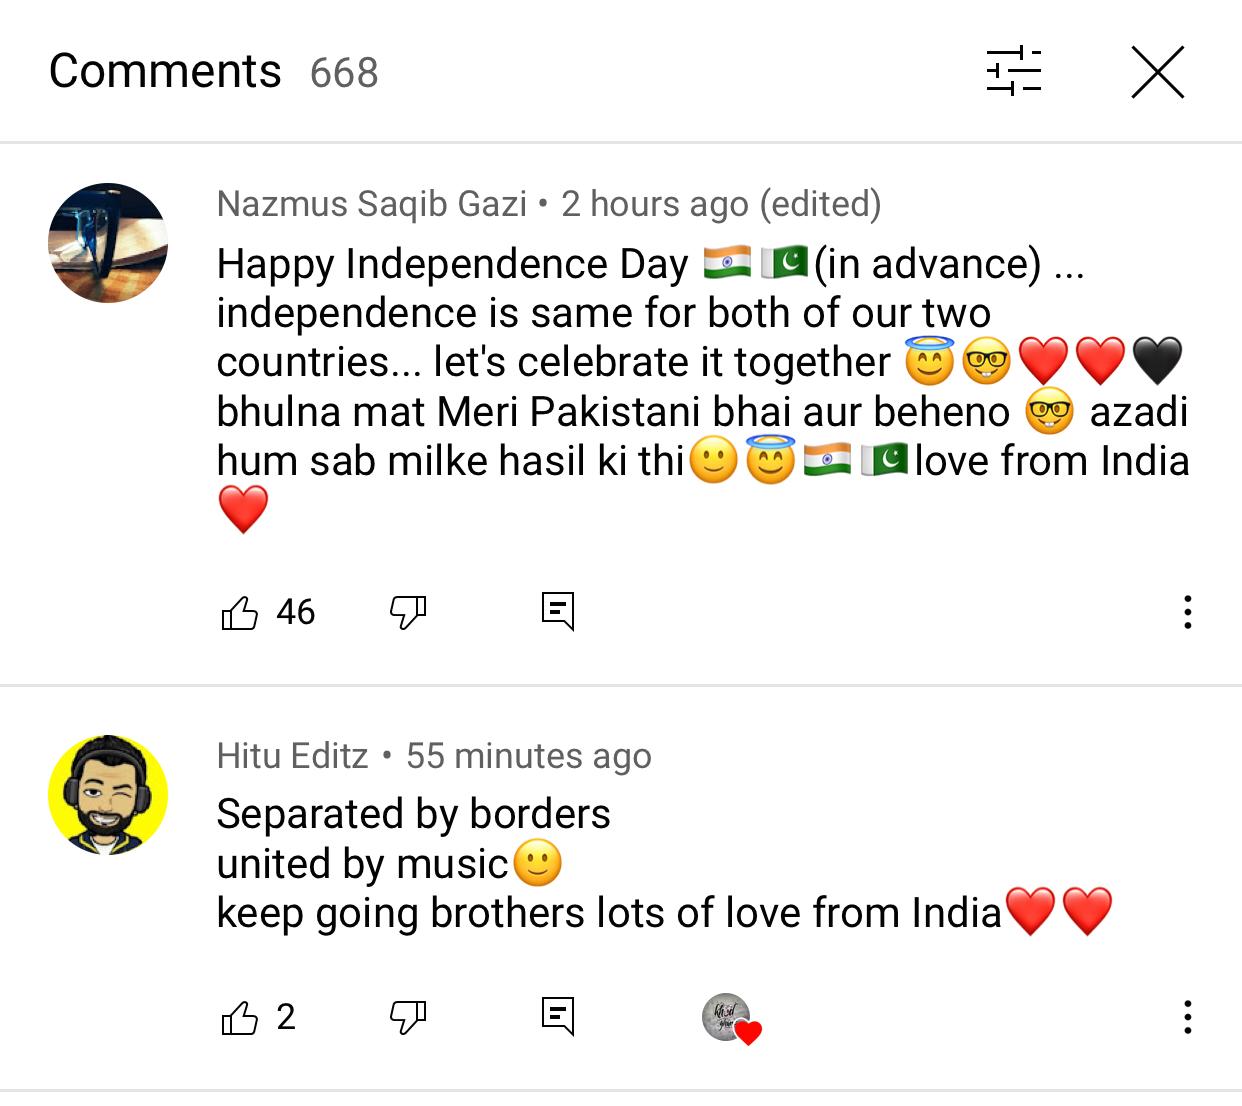This screenshot has width=1242, height=1106.
Task: Click the 46 likes count
Action: click(x=296, y=612)
